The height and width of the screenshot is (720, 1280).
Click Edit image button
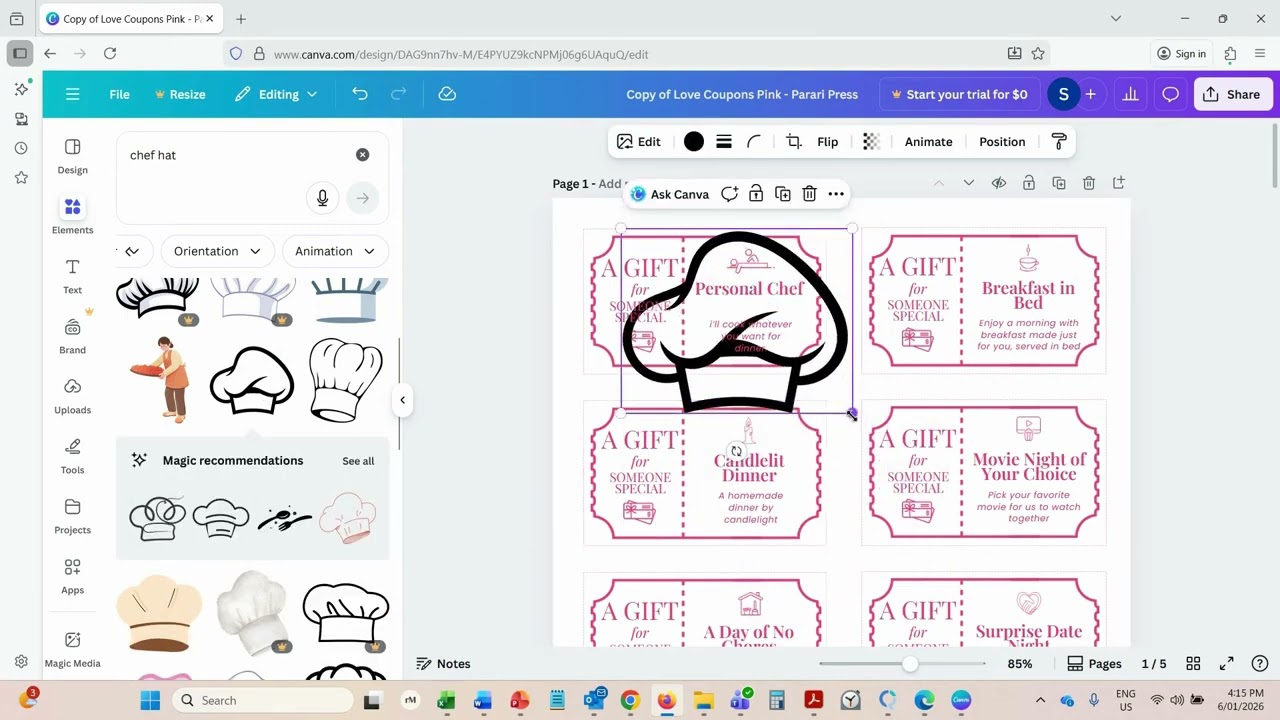[639, 142]
